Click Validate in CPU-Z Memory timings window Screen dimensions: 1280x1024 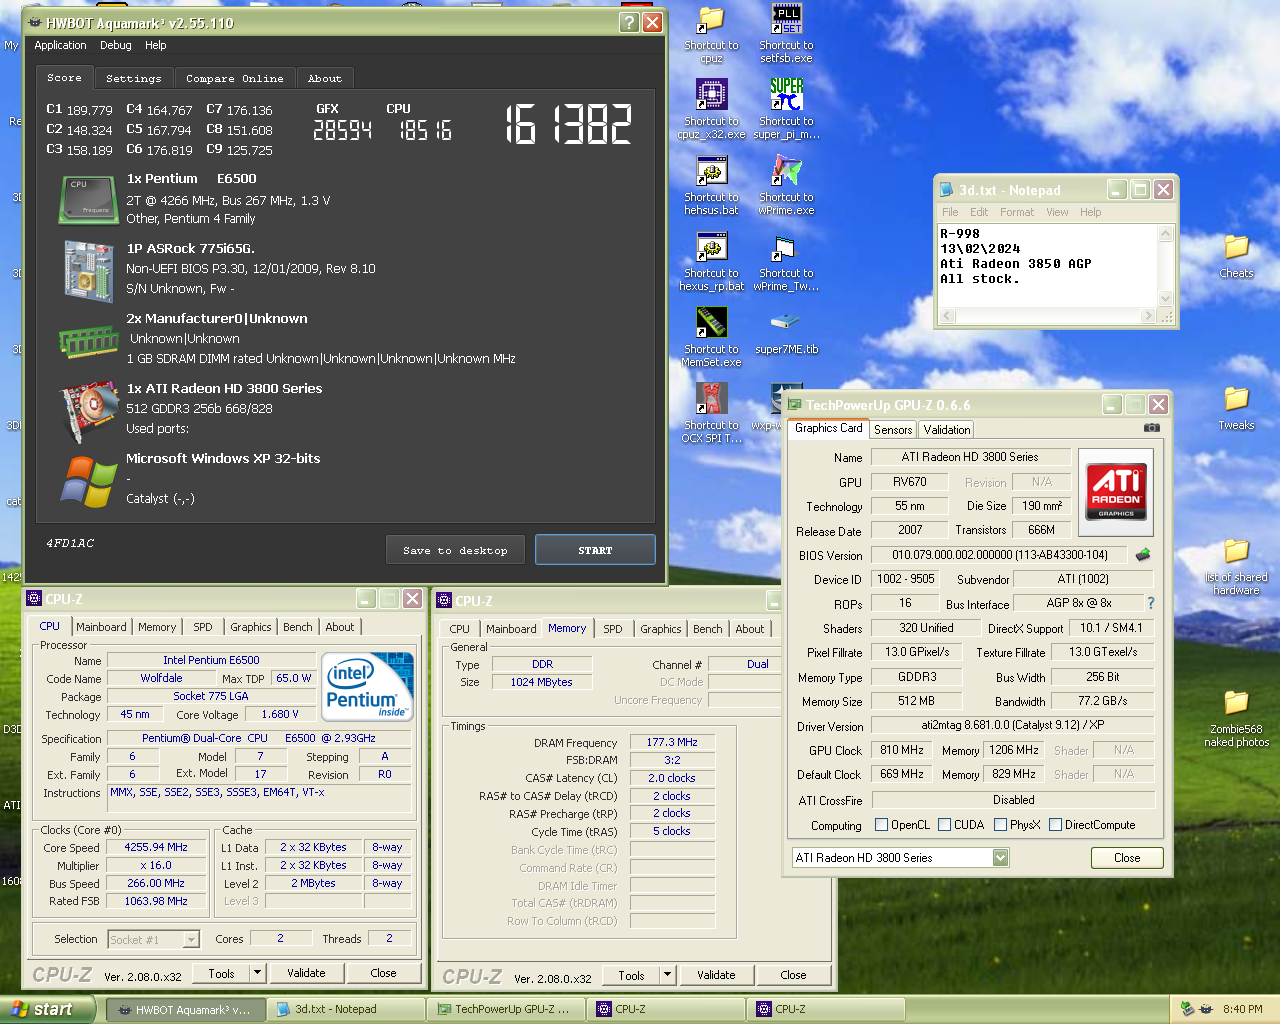pyautogui.click(x=716, y=975)
